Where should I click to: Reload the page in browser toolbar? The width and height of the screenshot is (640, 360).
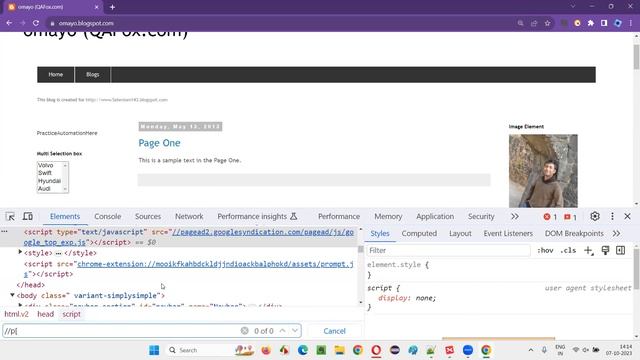click(36, 23)
